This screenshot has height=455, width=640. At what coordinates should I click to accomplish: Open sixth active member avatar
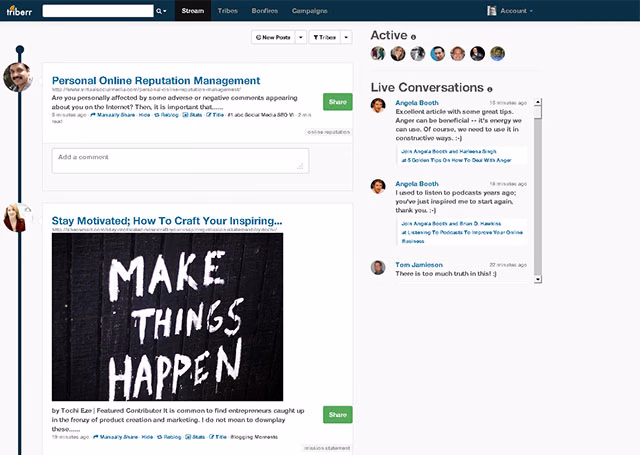coord(477,53)
